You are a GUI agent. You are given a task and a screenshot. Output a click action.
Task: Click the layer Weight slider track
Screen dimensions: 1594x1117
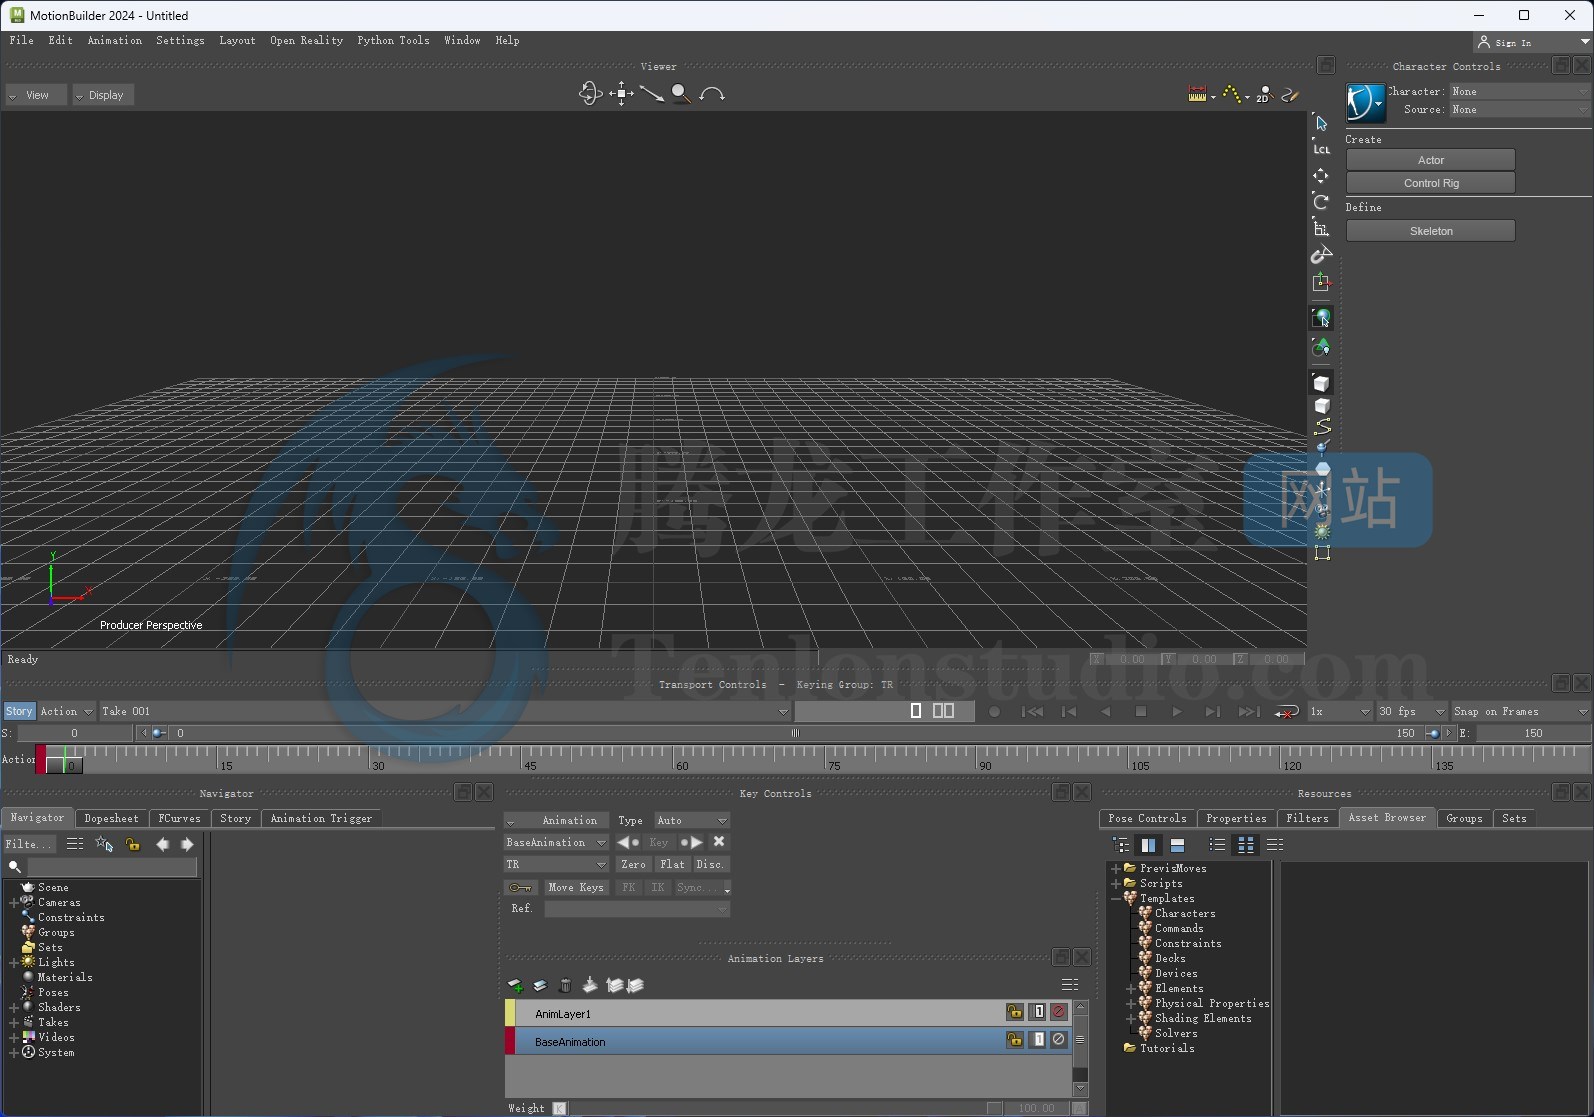(785, 1108)
